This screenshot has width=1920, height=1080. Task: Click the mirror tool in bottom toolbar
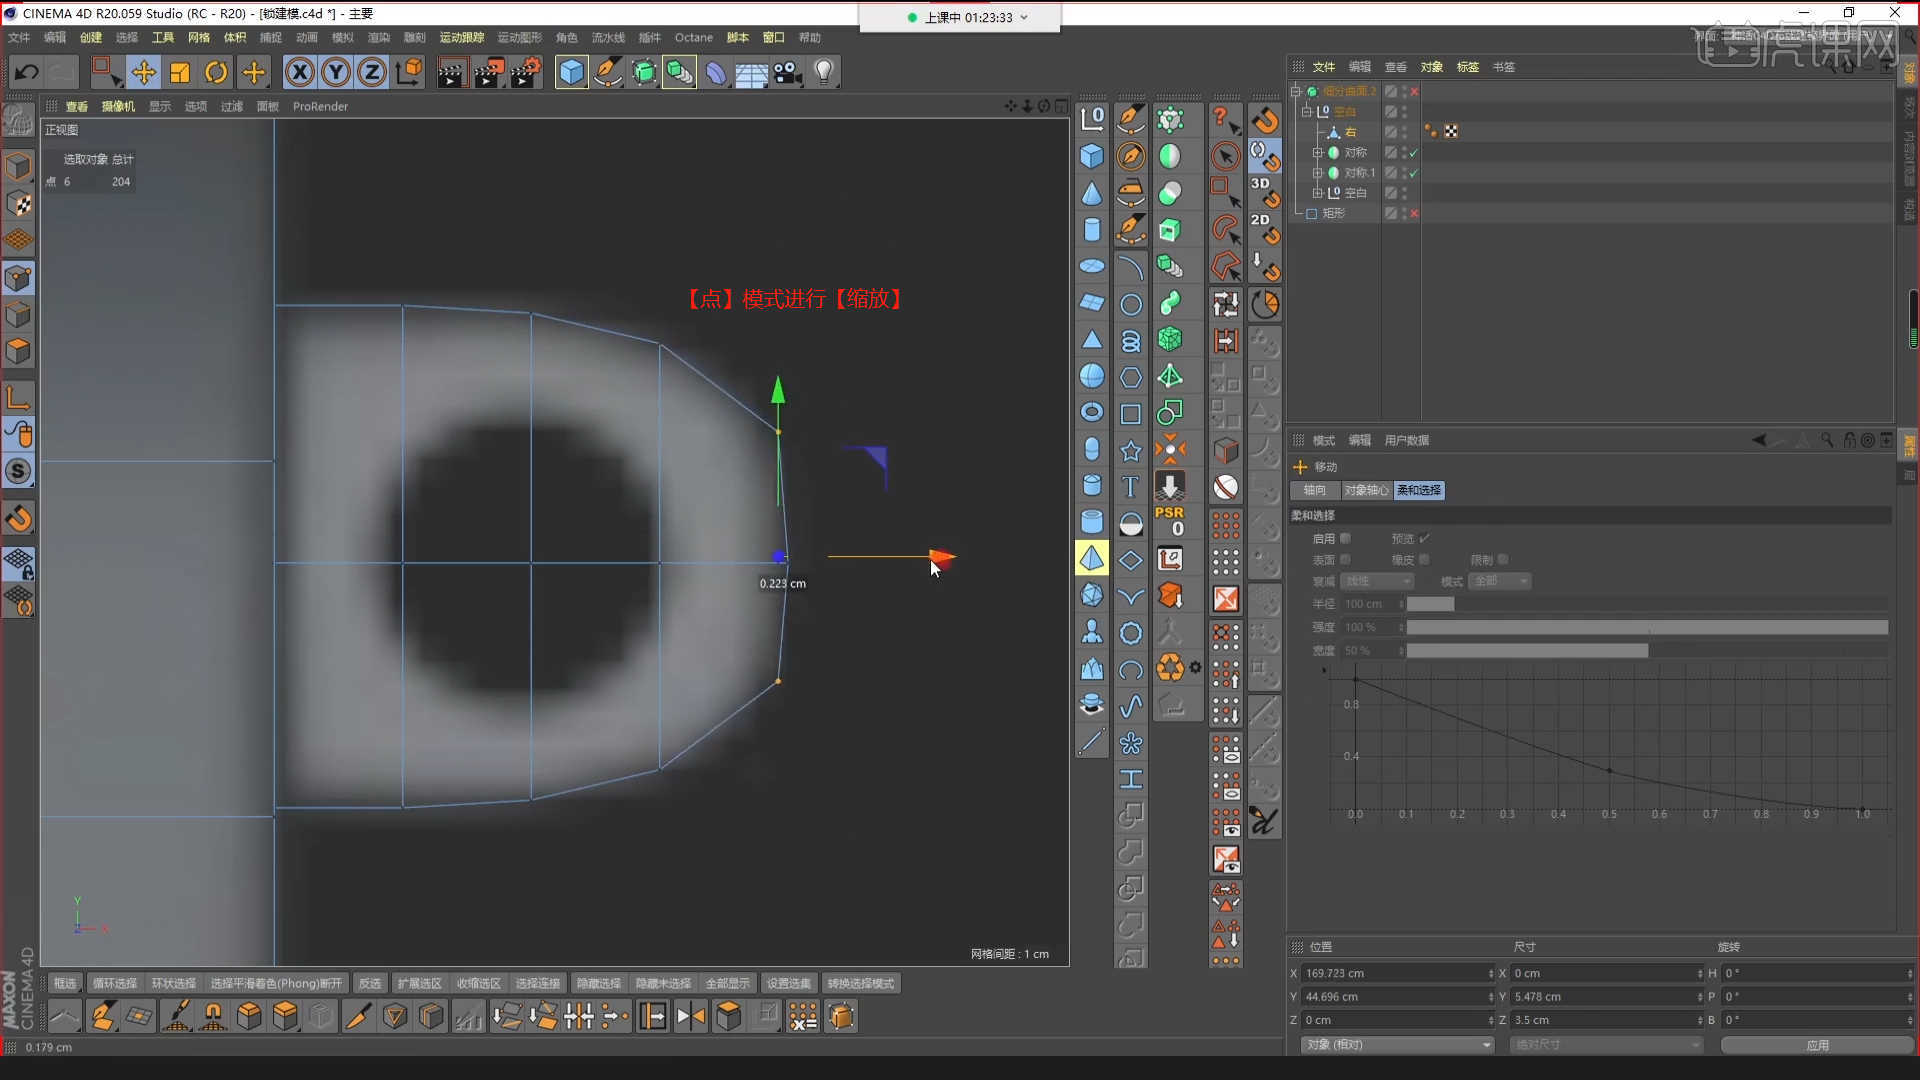[690, 1016]
